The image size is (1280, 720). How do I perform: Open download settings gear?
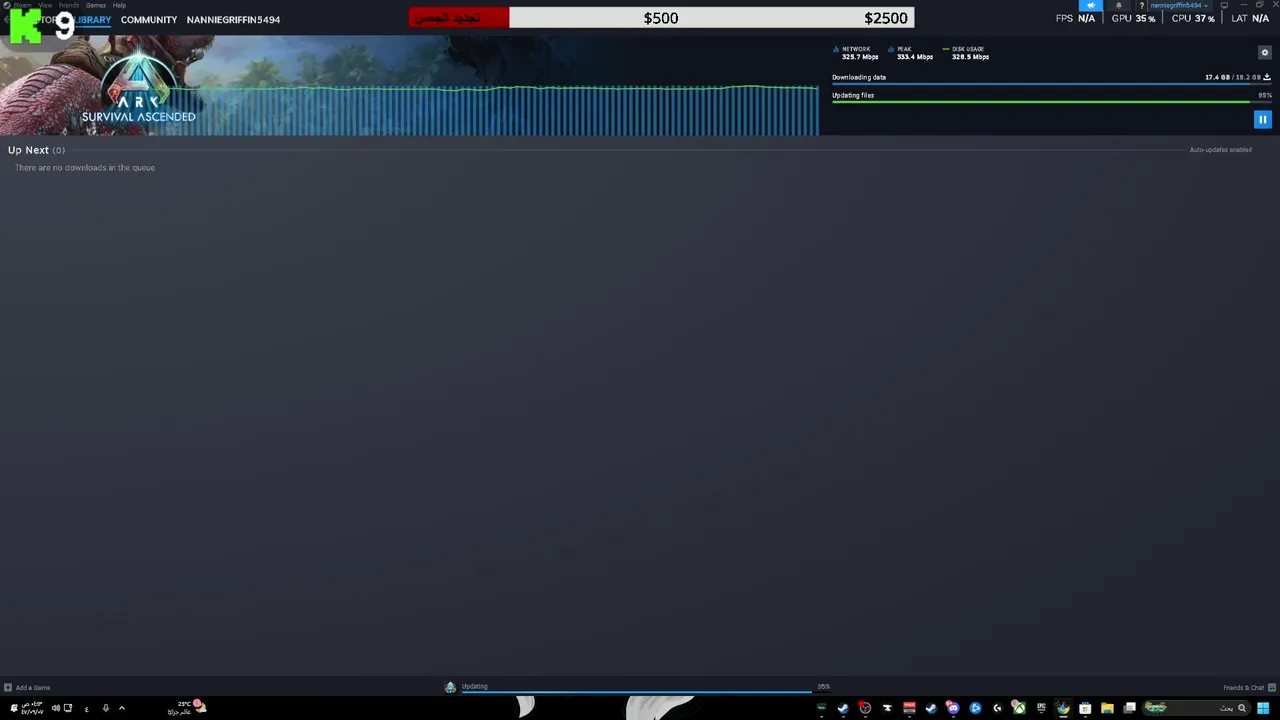[x=1264, y=52]
